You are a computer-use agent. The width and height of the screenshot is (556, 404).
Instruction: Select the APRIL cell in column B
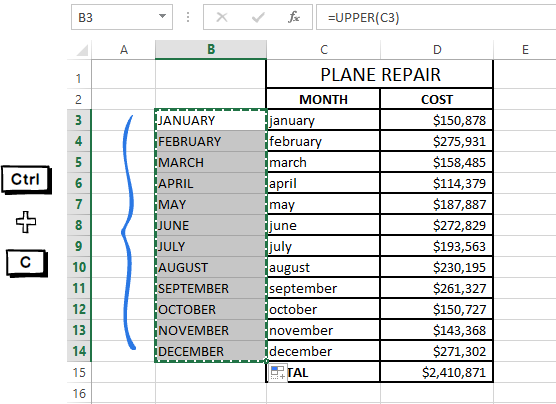coord(211,183)
